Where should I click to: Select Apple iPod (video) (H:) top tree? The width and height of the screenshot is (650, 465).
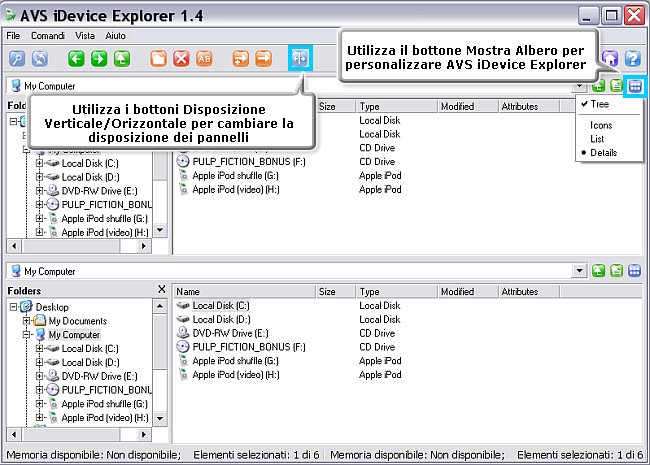pyautogui.click(x=105, y=232)
